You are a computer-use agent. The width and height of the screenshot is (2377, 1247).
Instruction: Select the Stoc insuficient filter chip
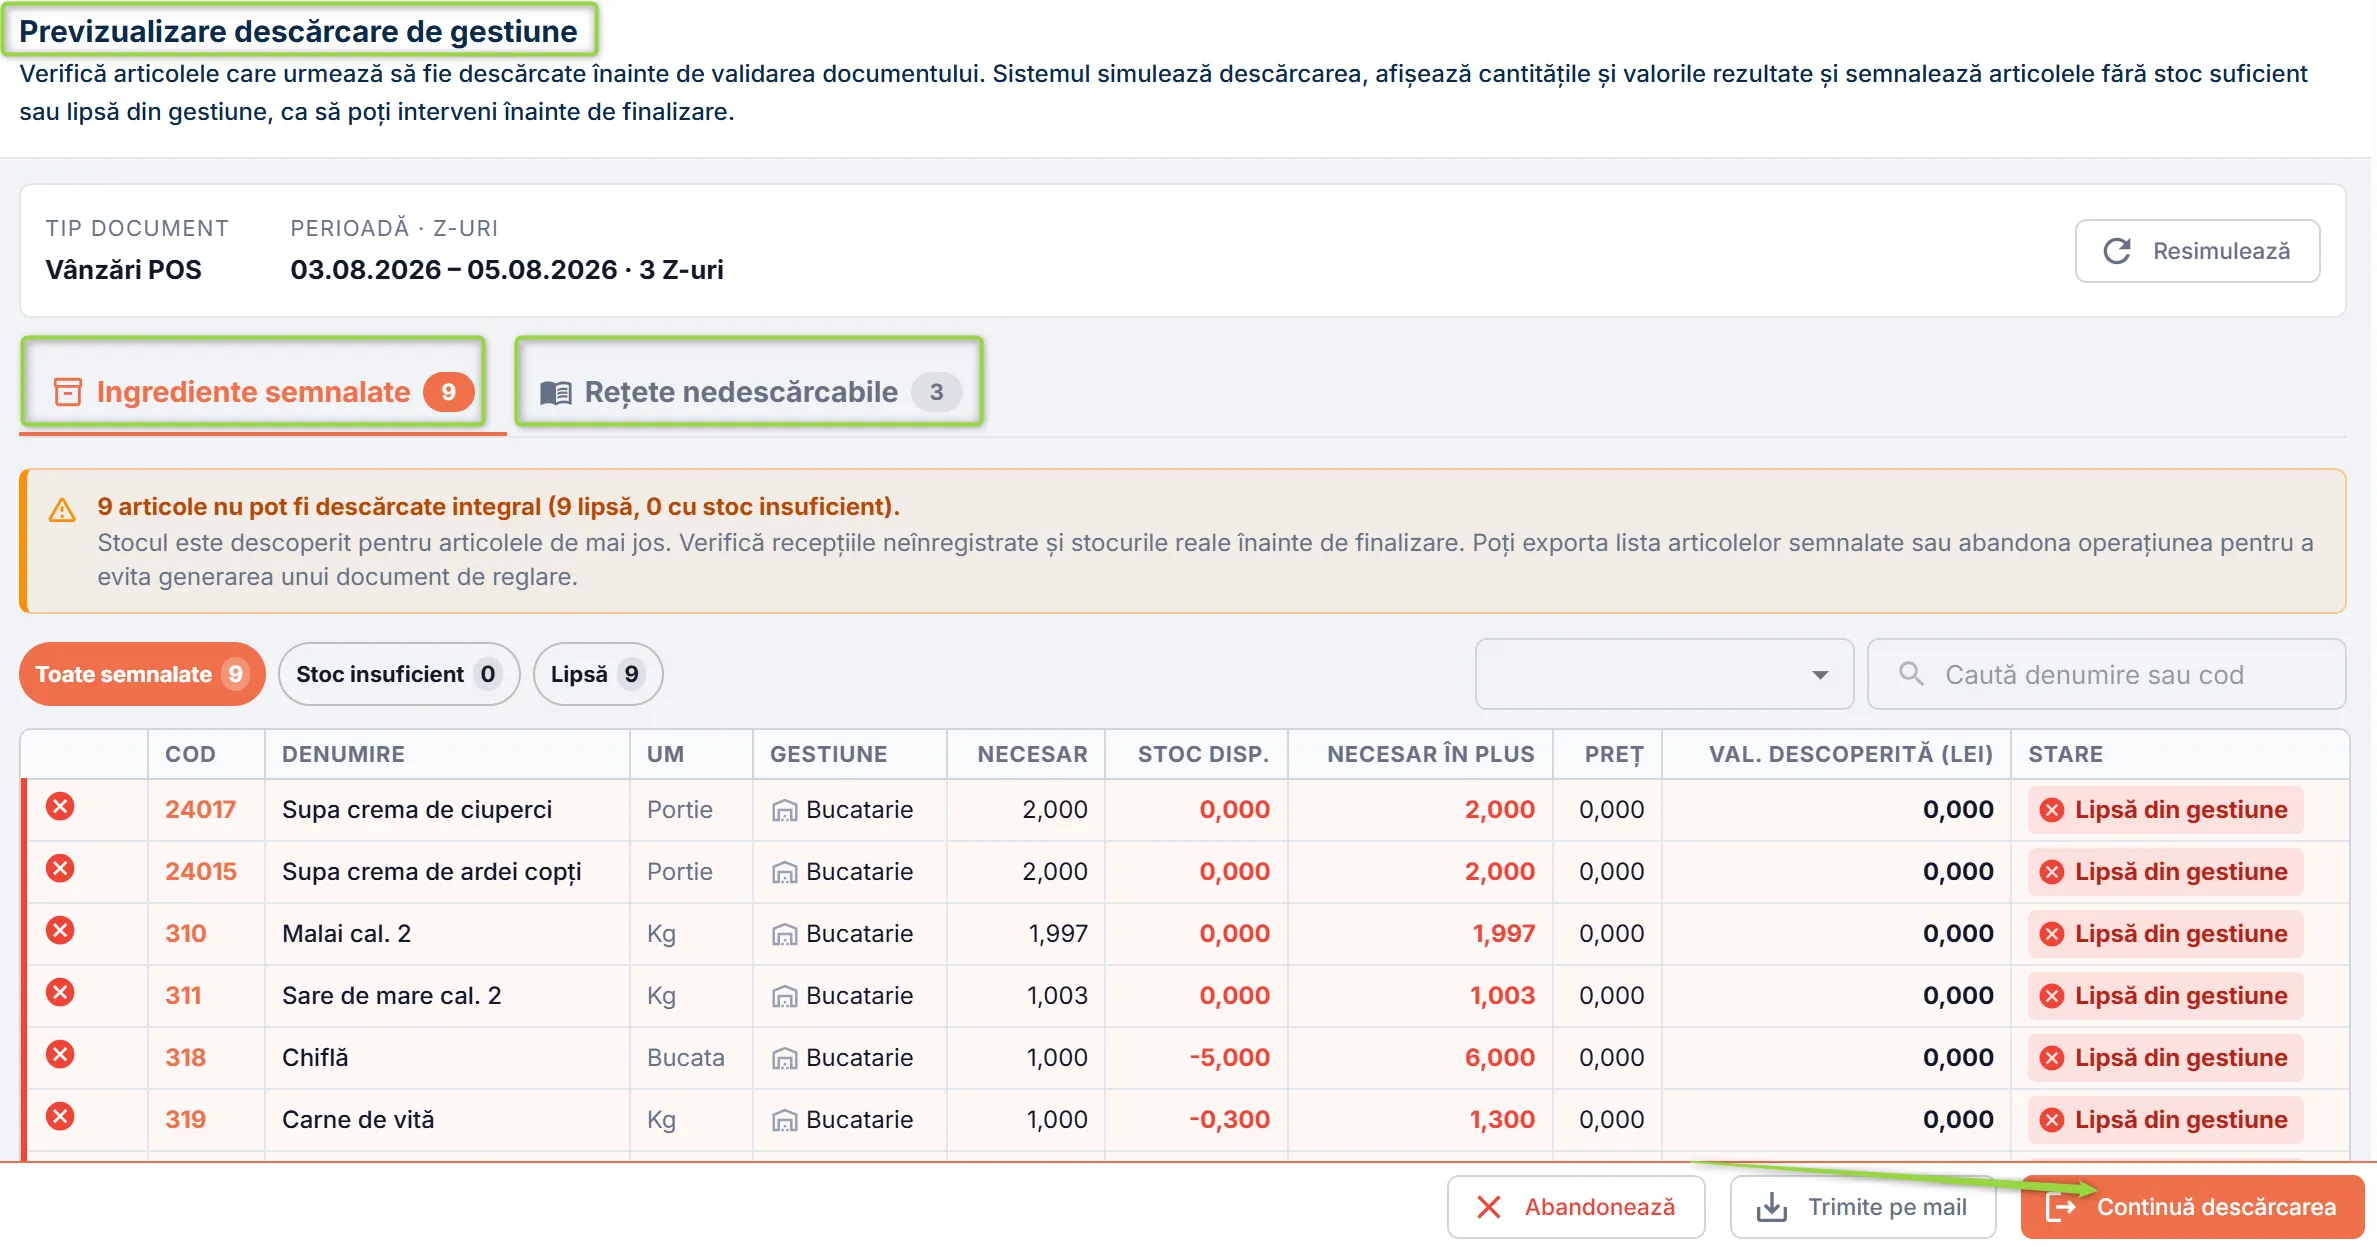[399, 674]
